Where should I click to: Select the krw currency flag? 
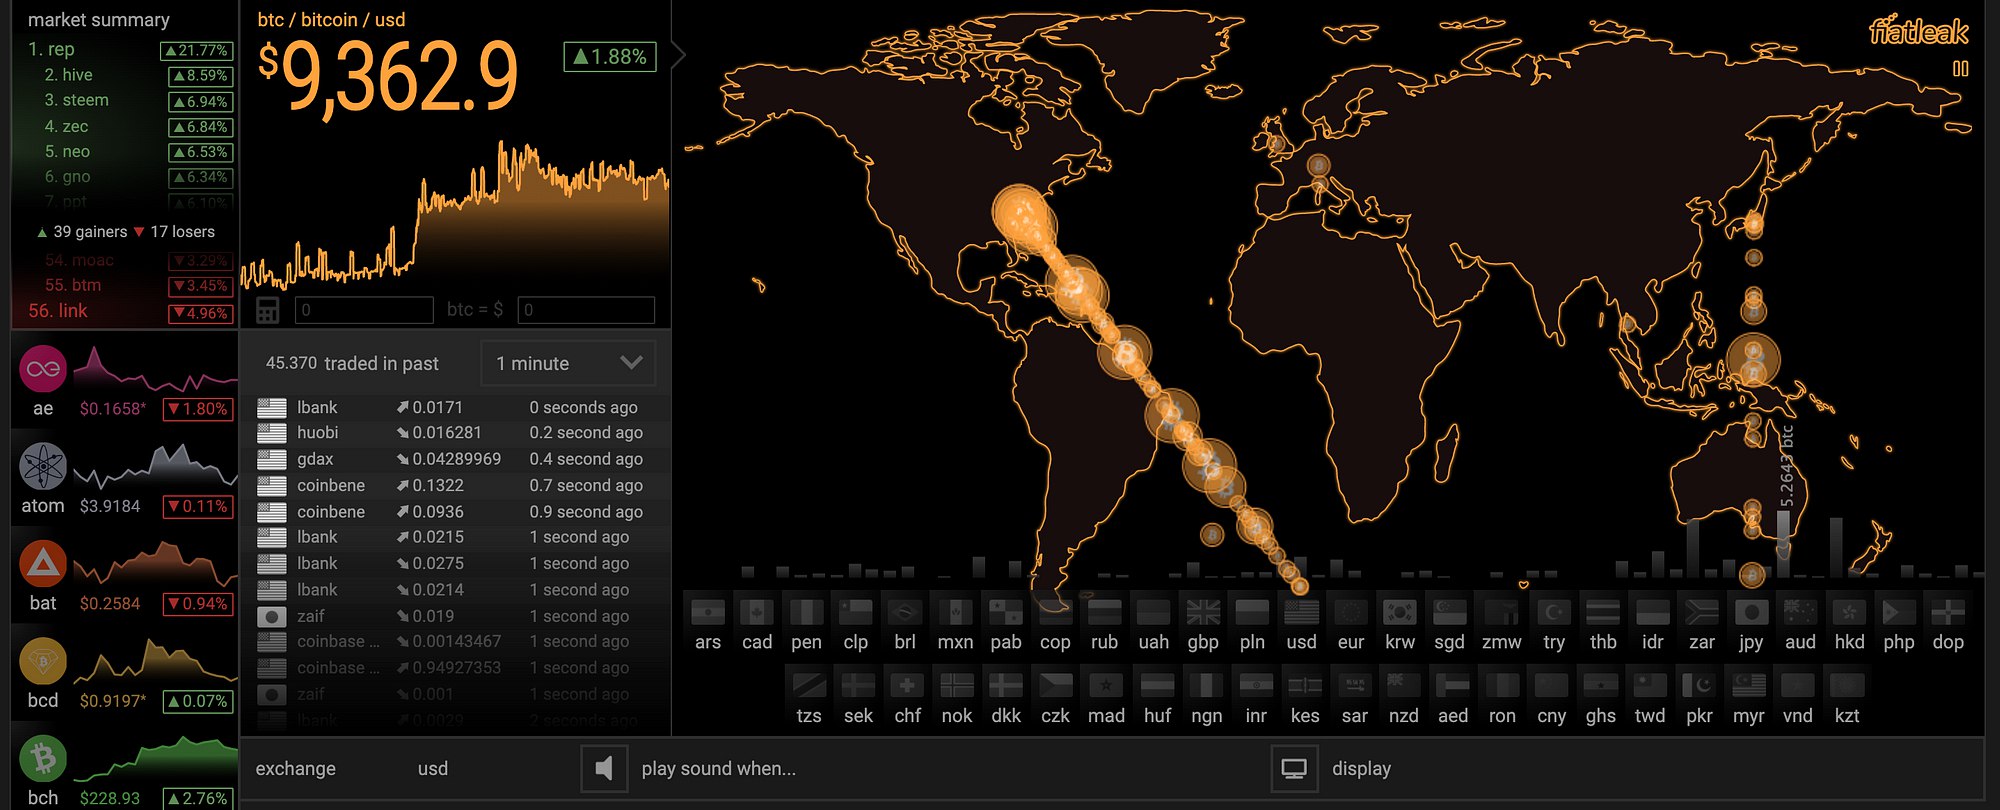[1400, 612]
